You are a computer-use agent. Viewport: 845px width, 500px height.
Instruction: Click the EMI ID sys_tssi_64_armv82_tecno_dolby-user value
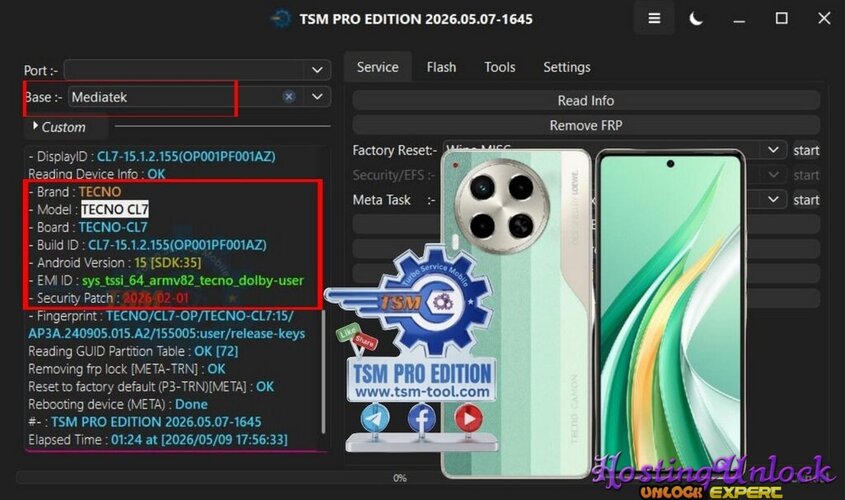tap(193, 280)
